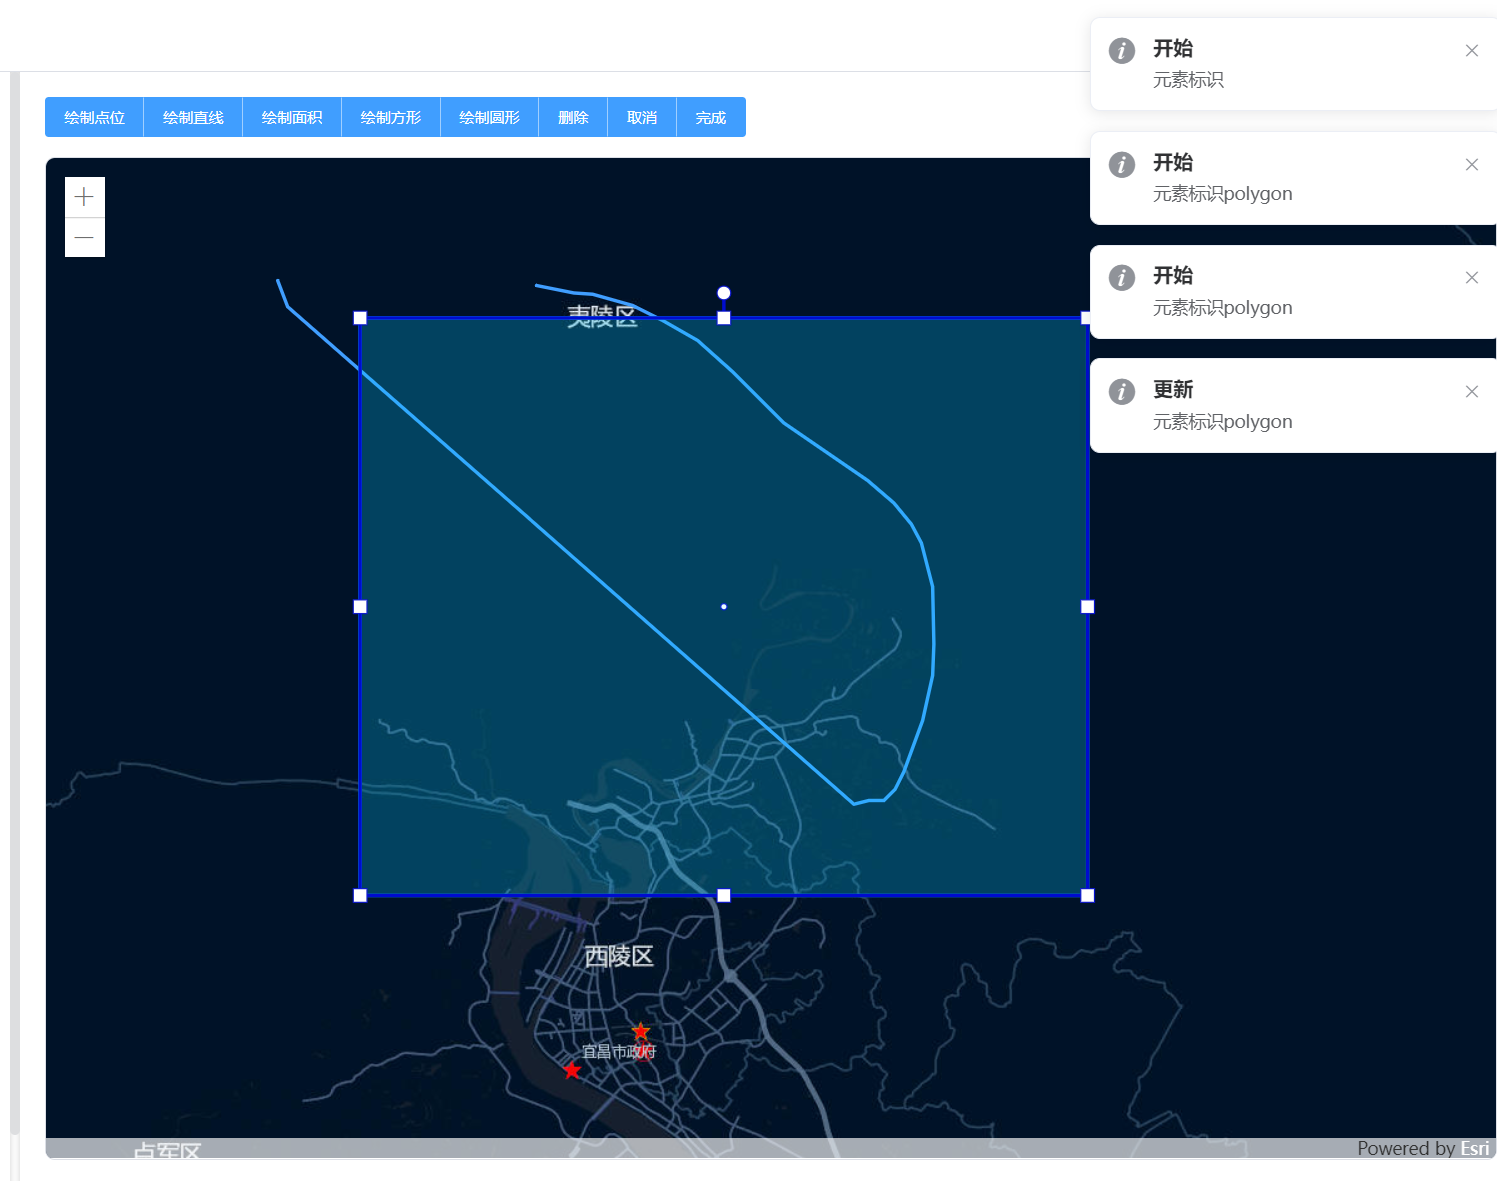Click the red star marker by the river
The width and height of the screenshot is (1497, 1181).
coord(572,1071)
